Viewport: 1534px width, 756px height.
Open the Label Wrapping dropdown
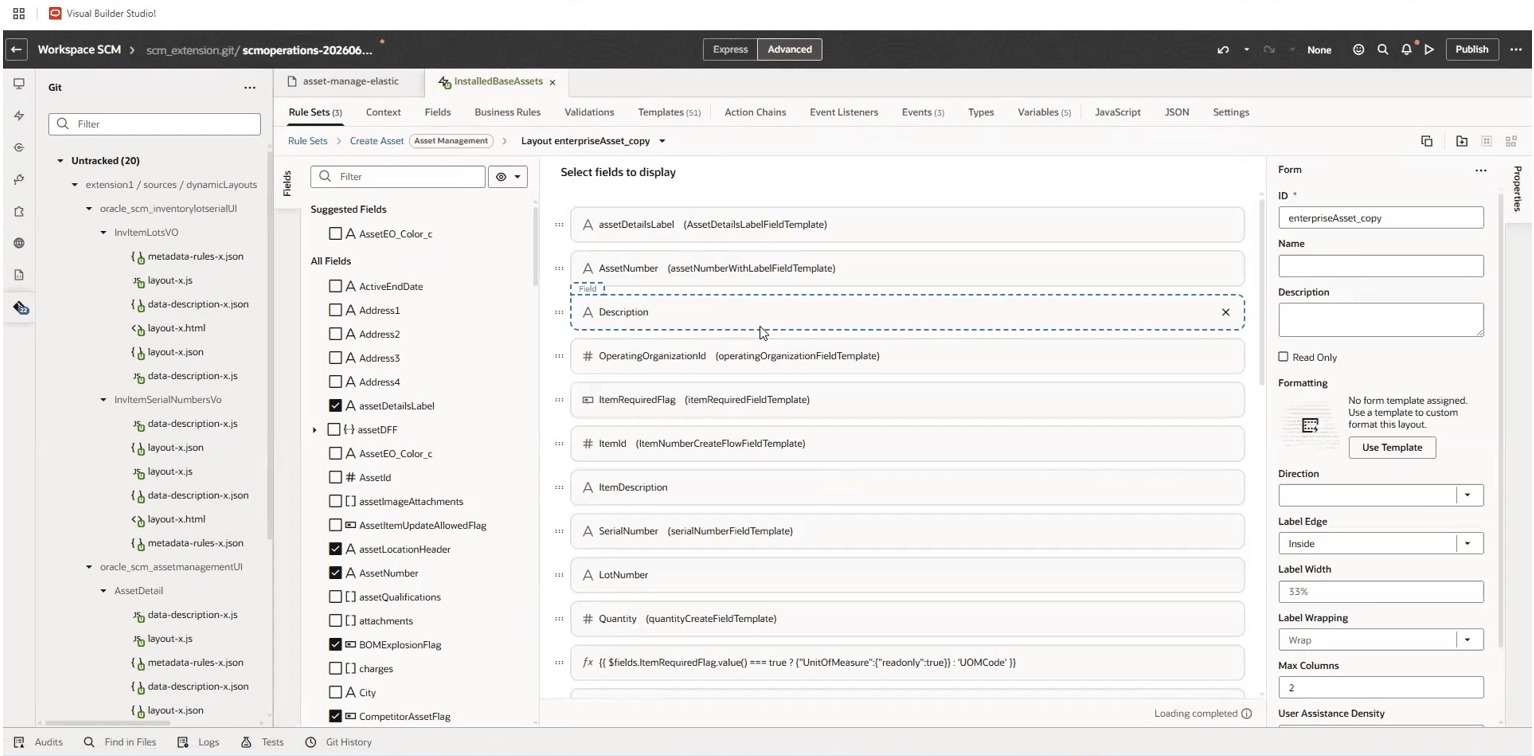(1469, 640)
